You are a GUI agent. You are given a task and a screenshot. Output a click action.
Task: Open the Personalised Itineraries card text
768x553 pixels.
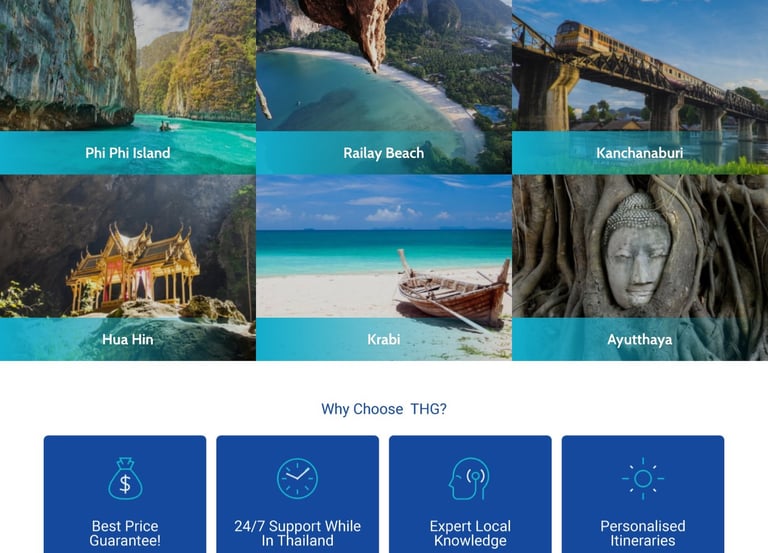[643, 533]
